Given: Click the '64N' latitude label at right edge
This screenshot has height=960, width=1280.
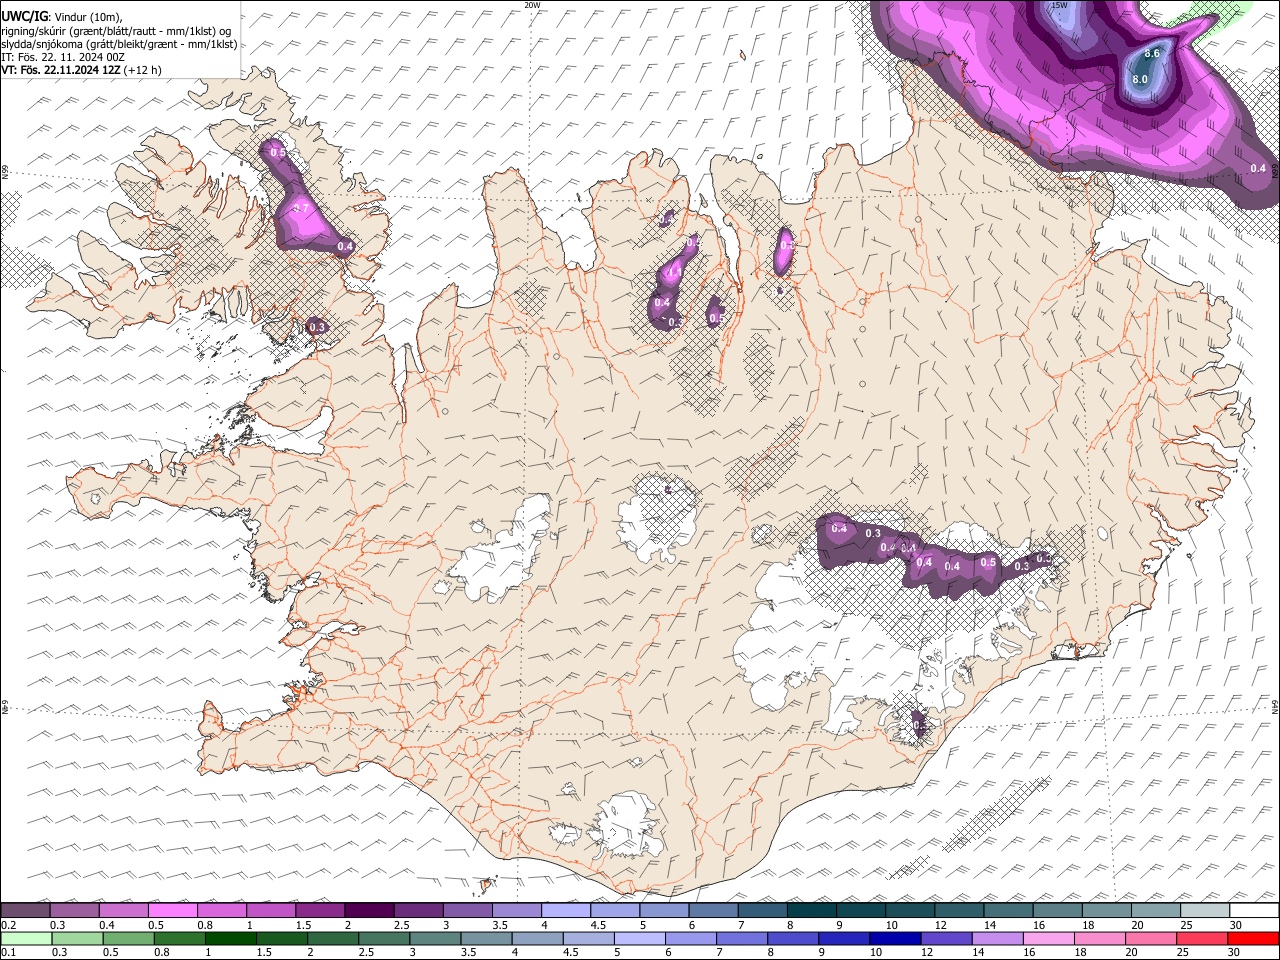Looking at the screenshot, I should [x=1275, y=705].
